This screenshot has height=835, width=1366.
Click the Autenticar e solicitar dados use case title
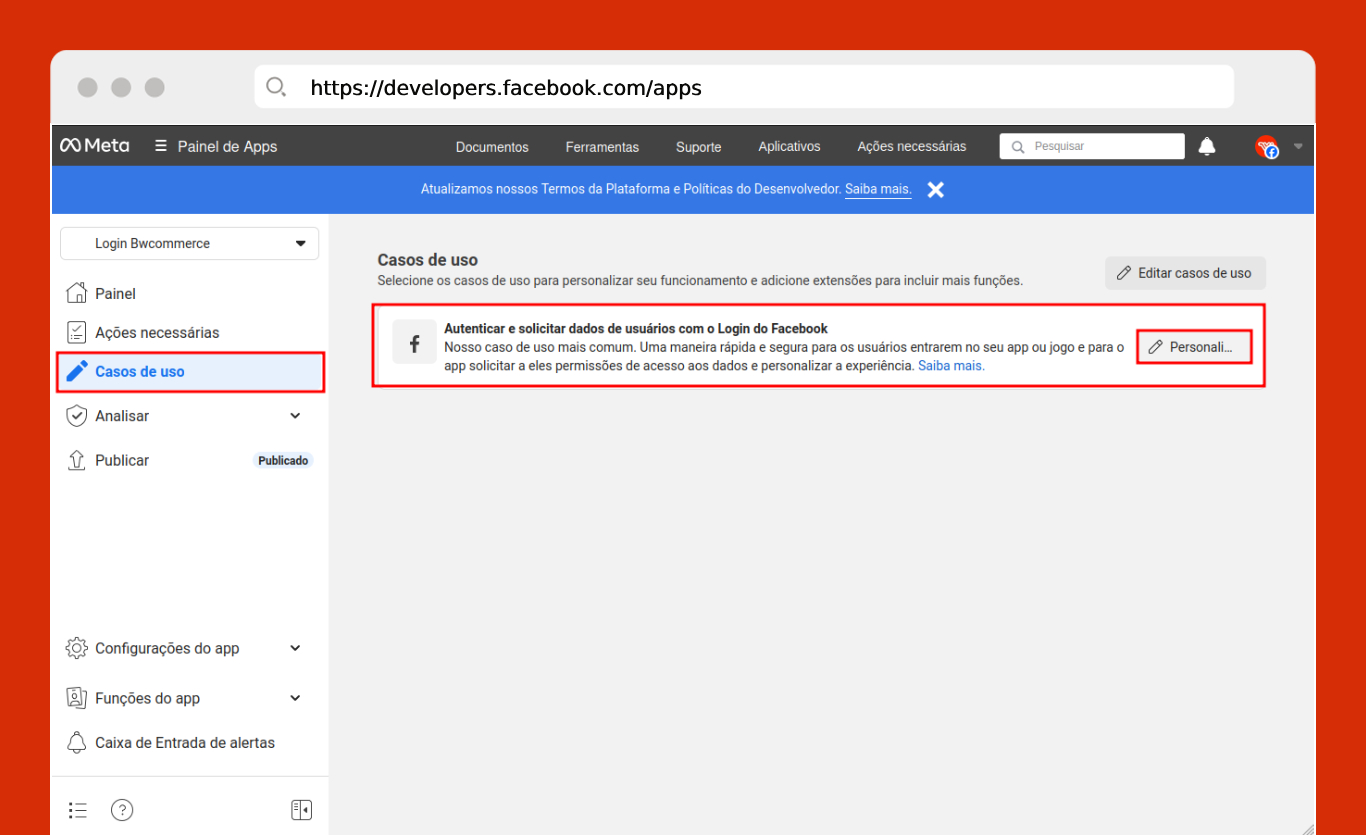point(636,328)
